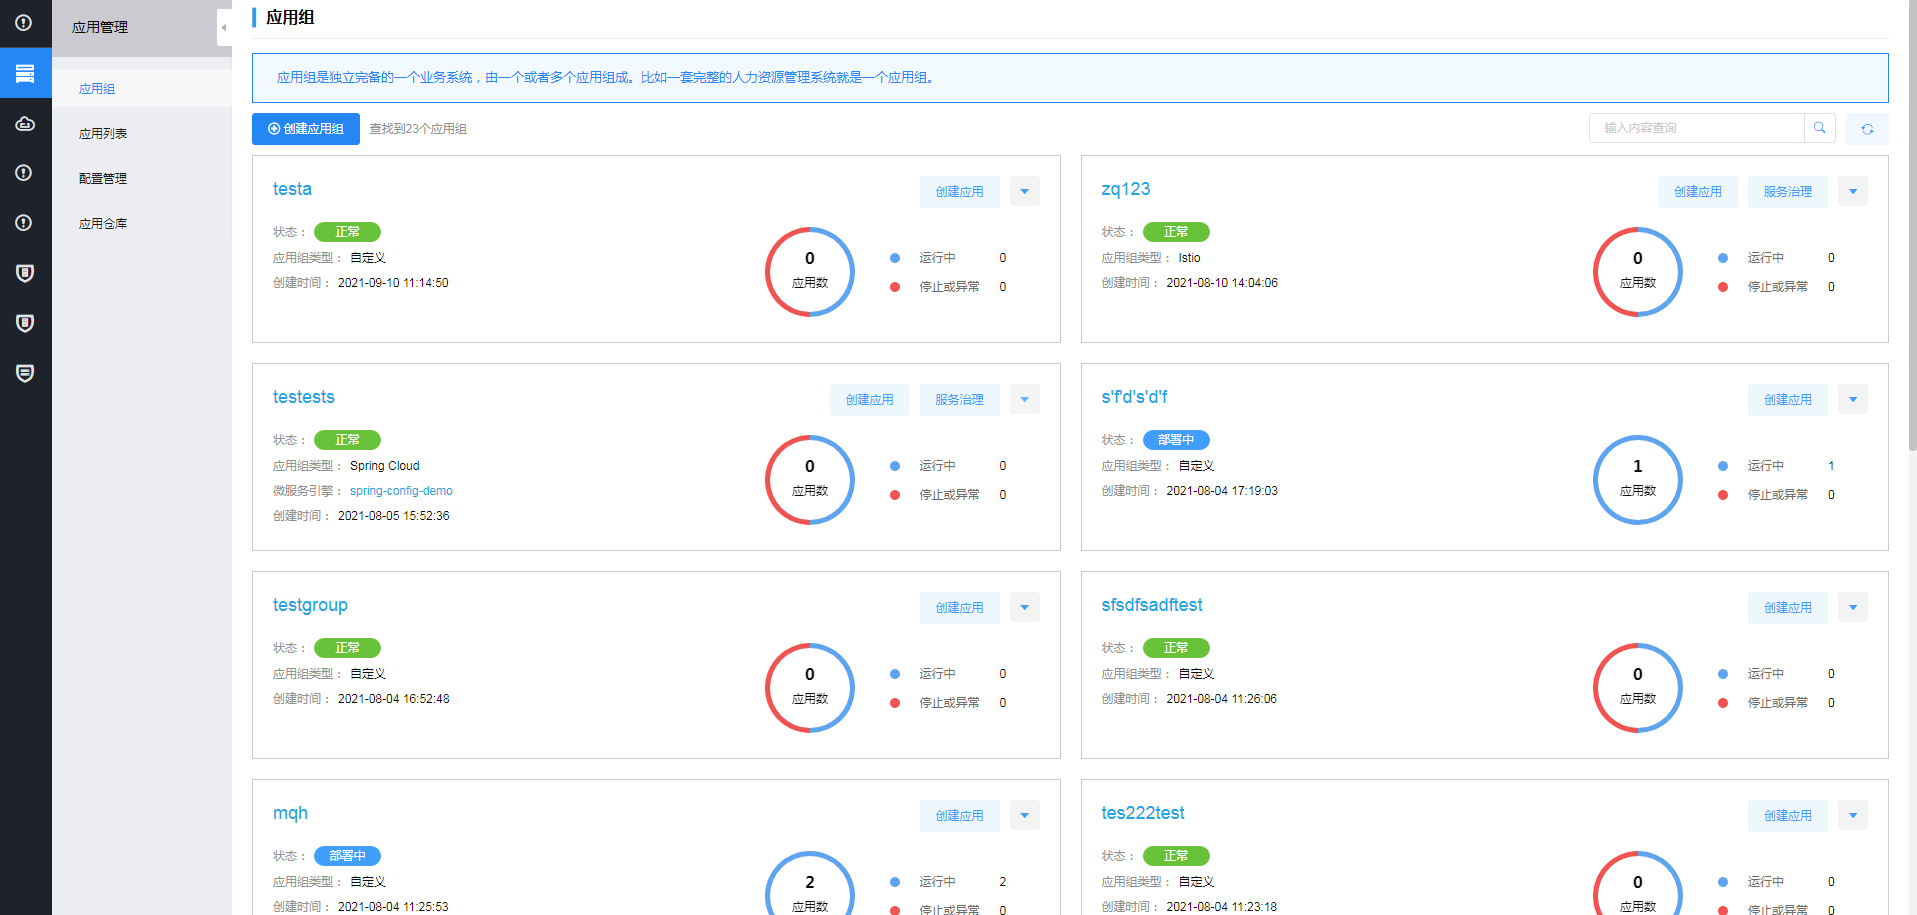This screenshot has height=915, width=1917.
Task: Collapse the 应用管理 side panel arrow
Action: 224,28
